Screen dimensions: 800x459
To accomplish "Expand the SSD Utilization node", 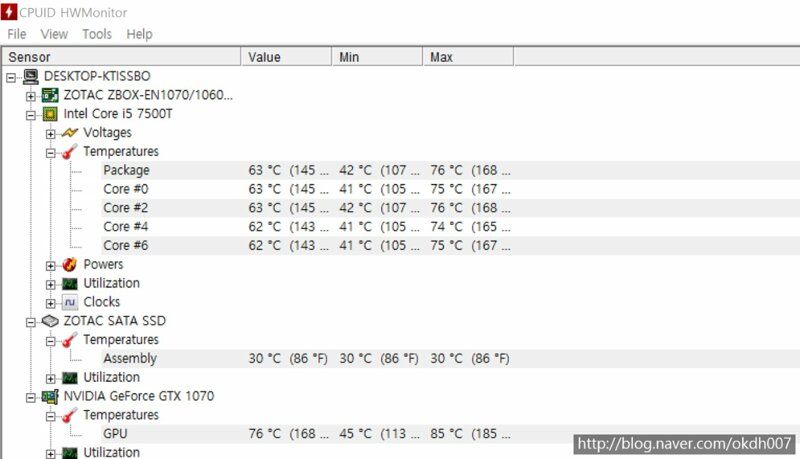I will click(x=51, y=379).
